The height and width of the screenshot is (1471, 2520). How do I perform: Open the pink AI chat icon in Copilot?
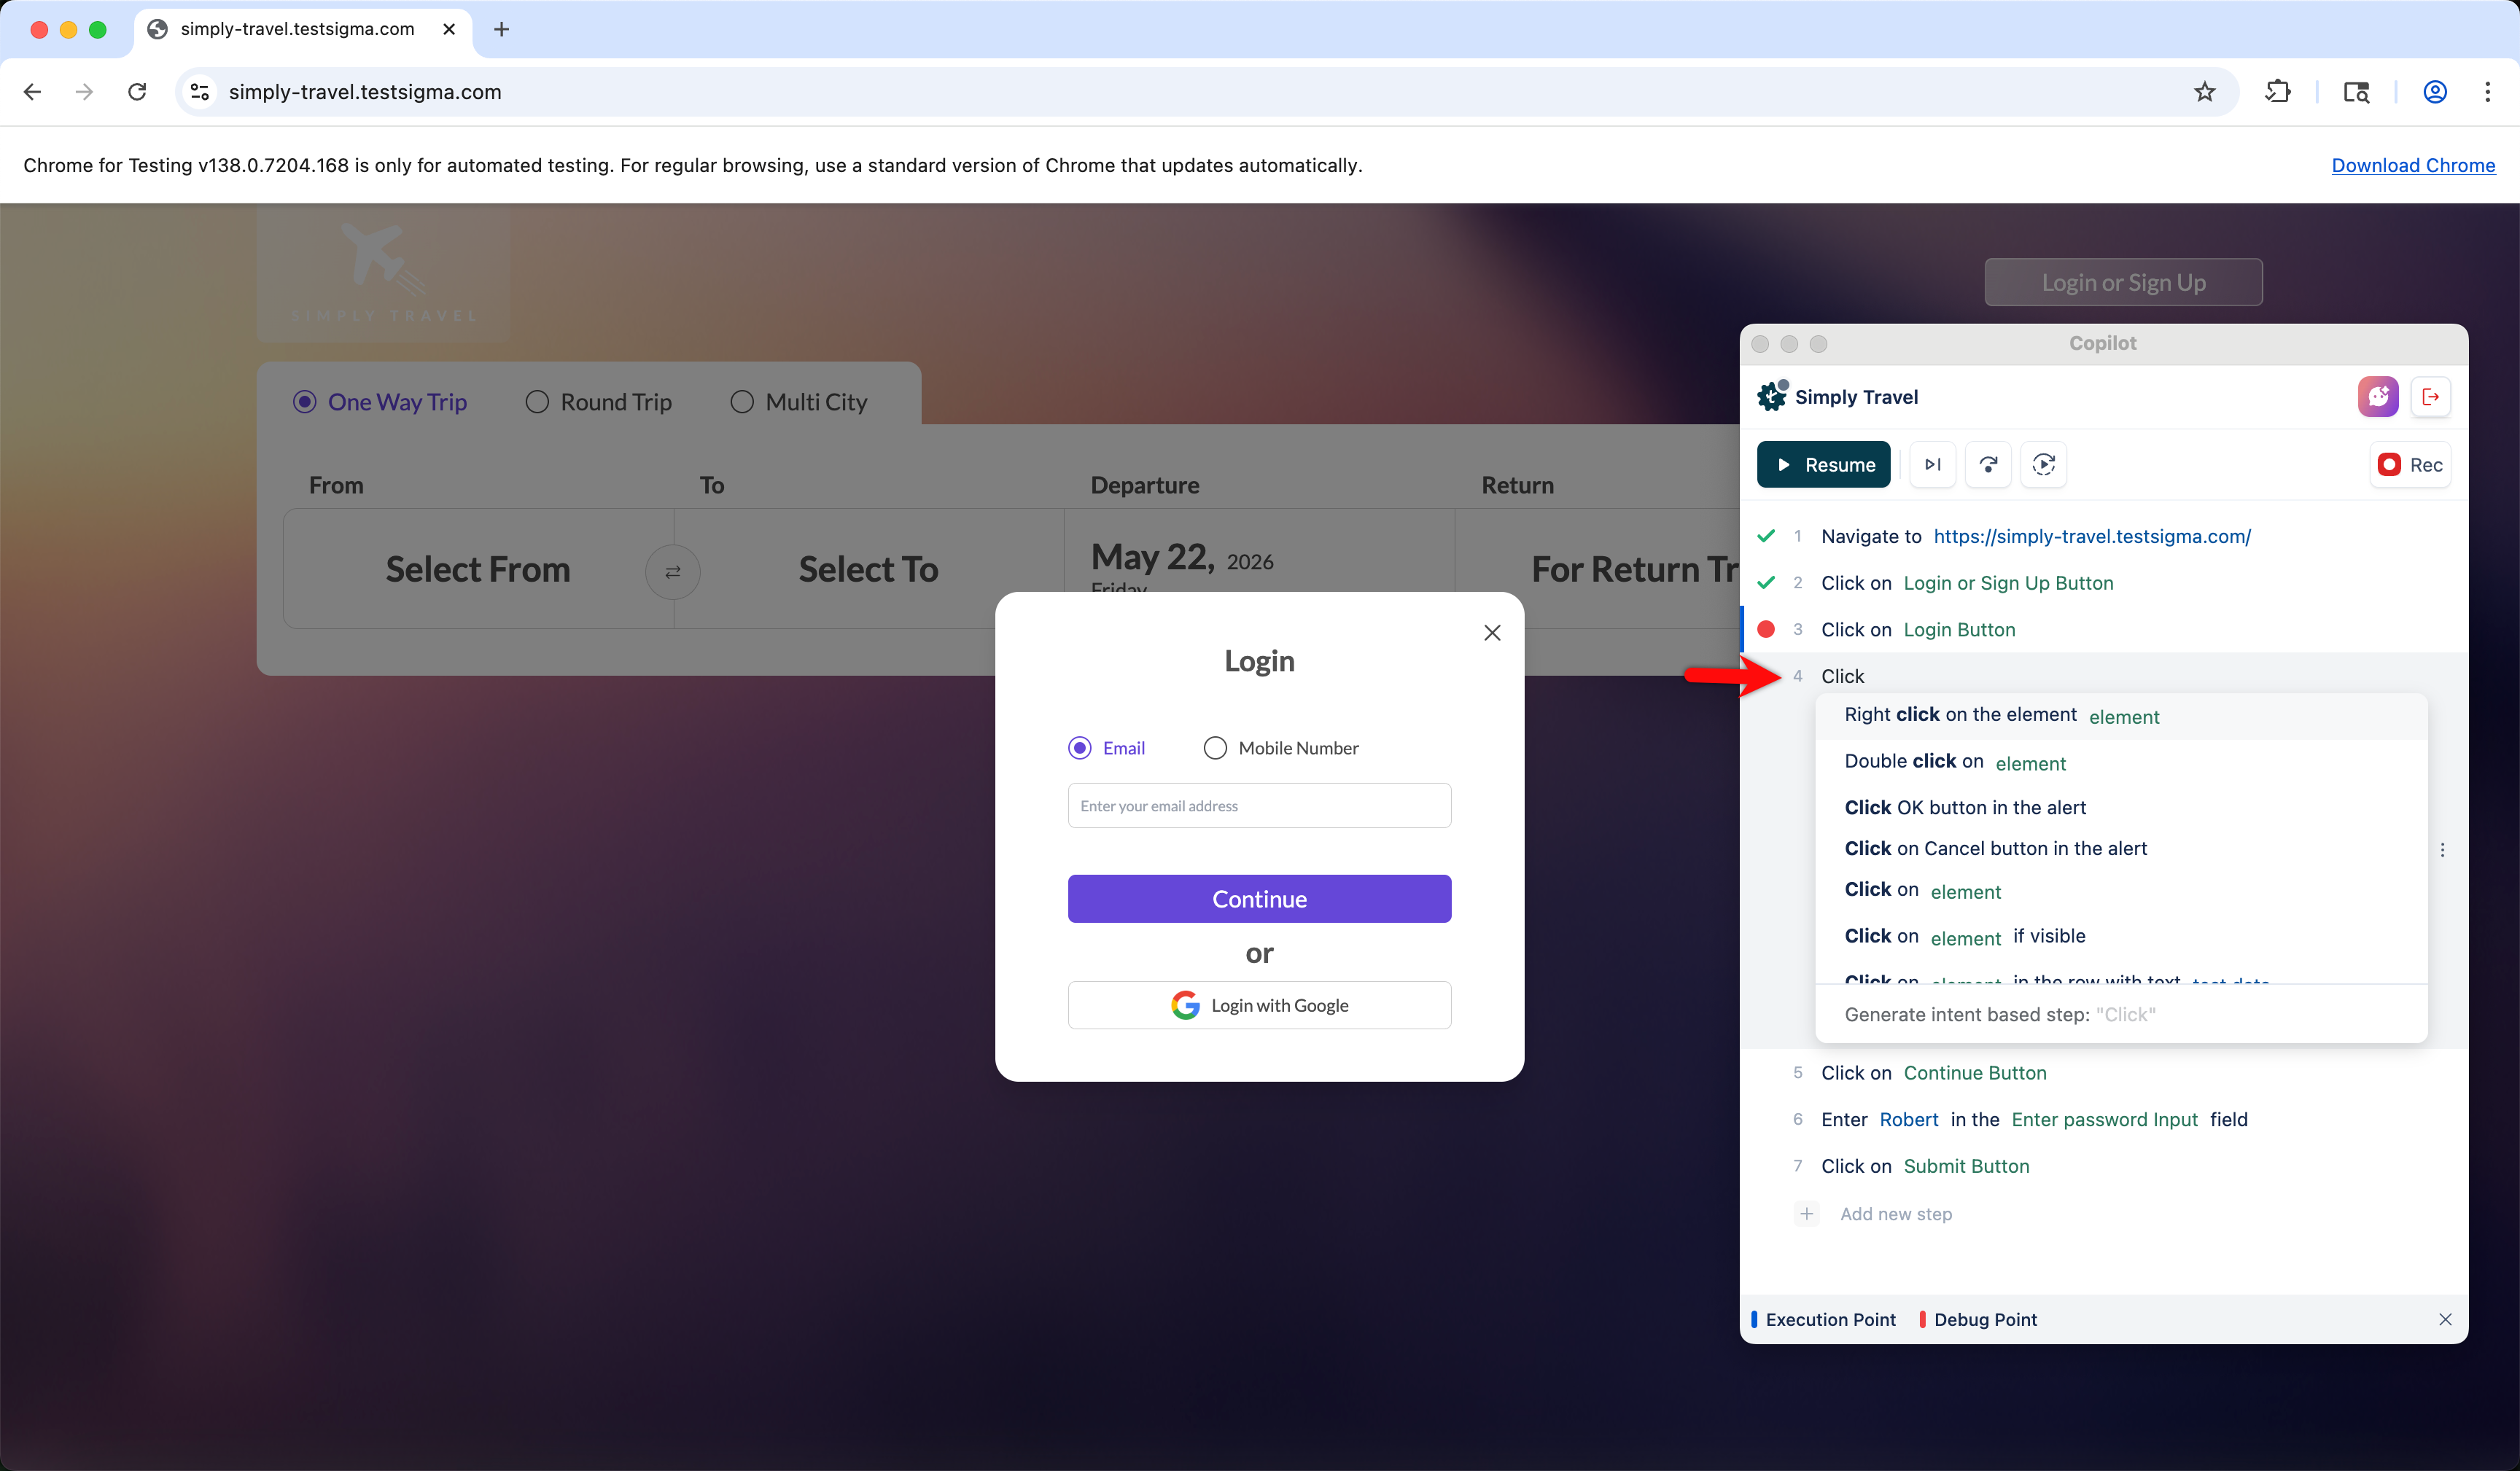(x=2378, y=397)
